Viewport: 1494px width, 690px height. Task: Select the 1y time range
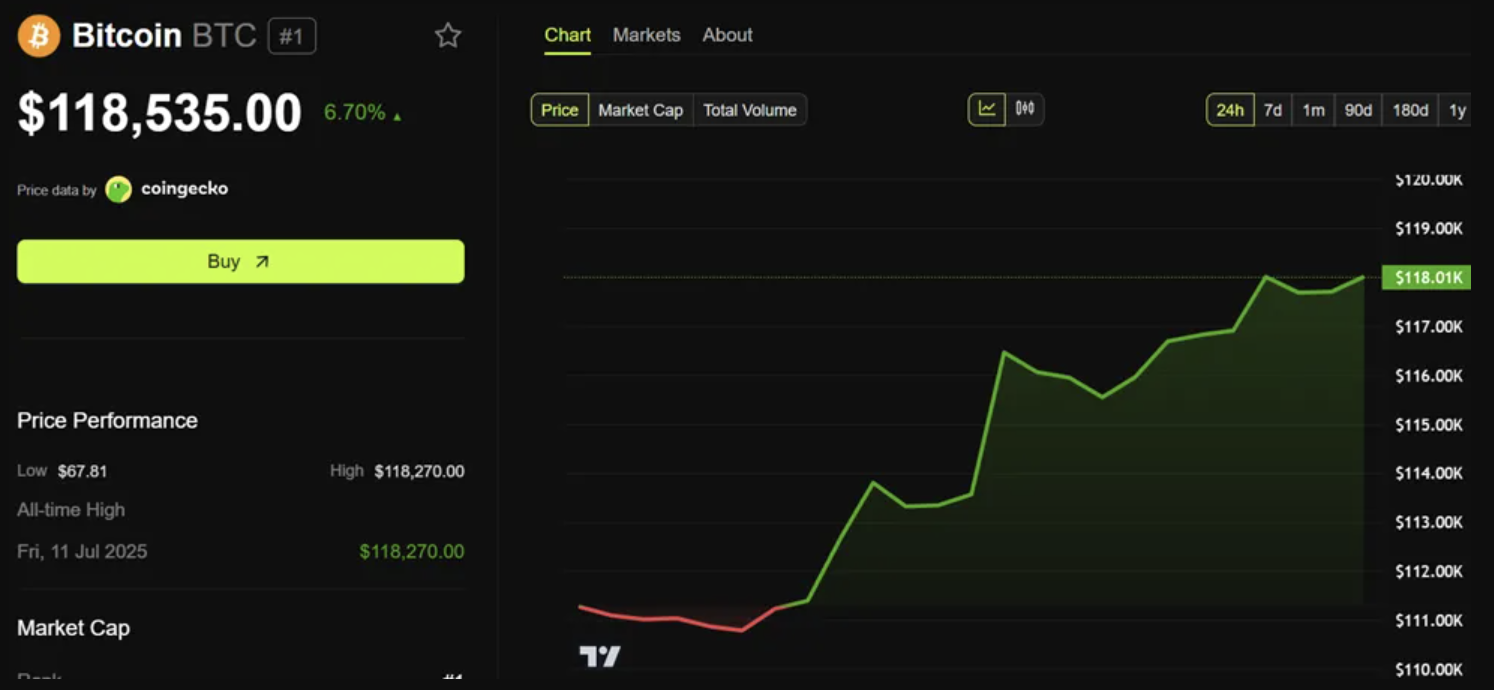click(x=1457, y=110)
